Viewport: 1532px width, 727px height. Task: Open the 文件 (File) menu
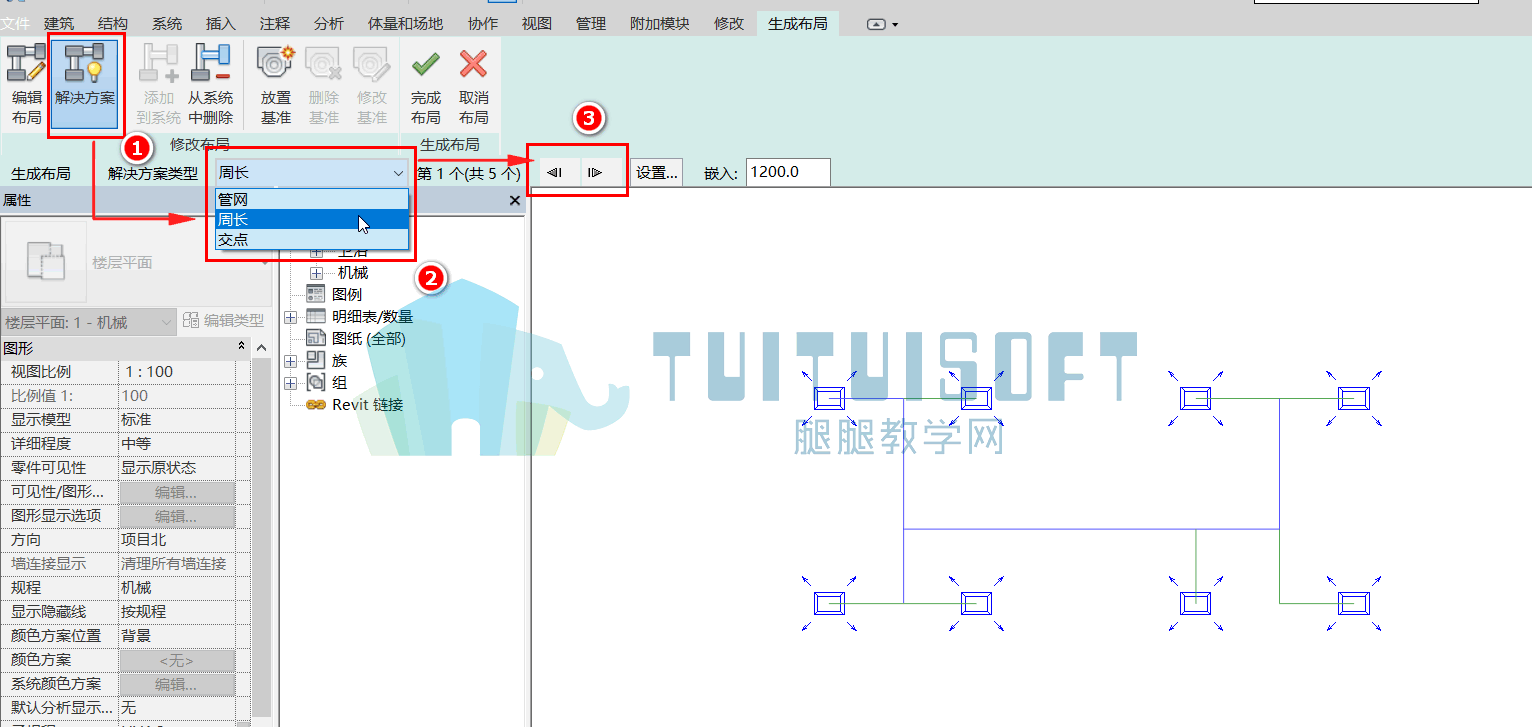coord(15,23)
